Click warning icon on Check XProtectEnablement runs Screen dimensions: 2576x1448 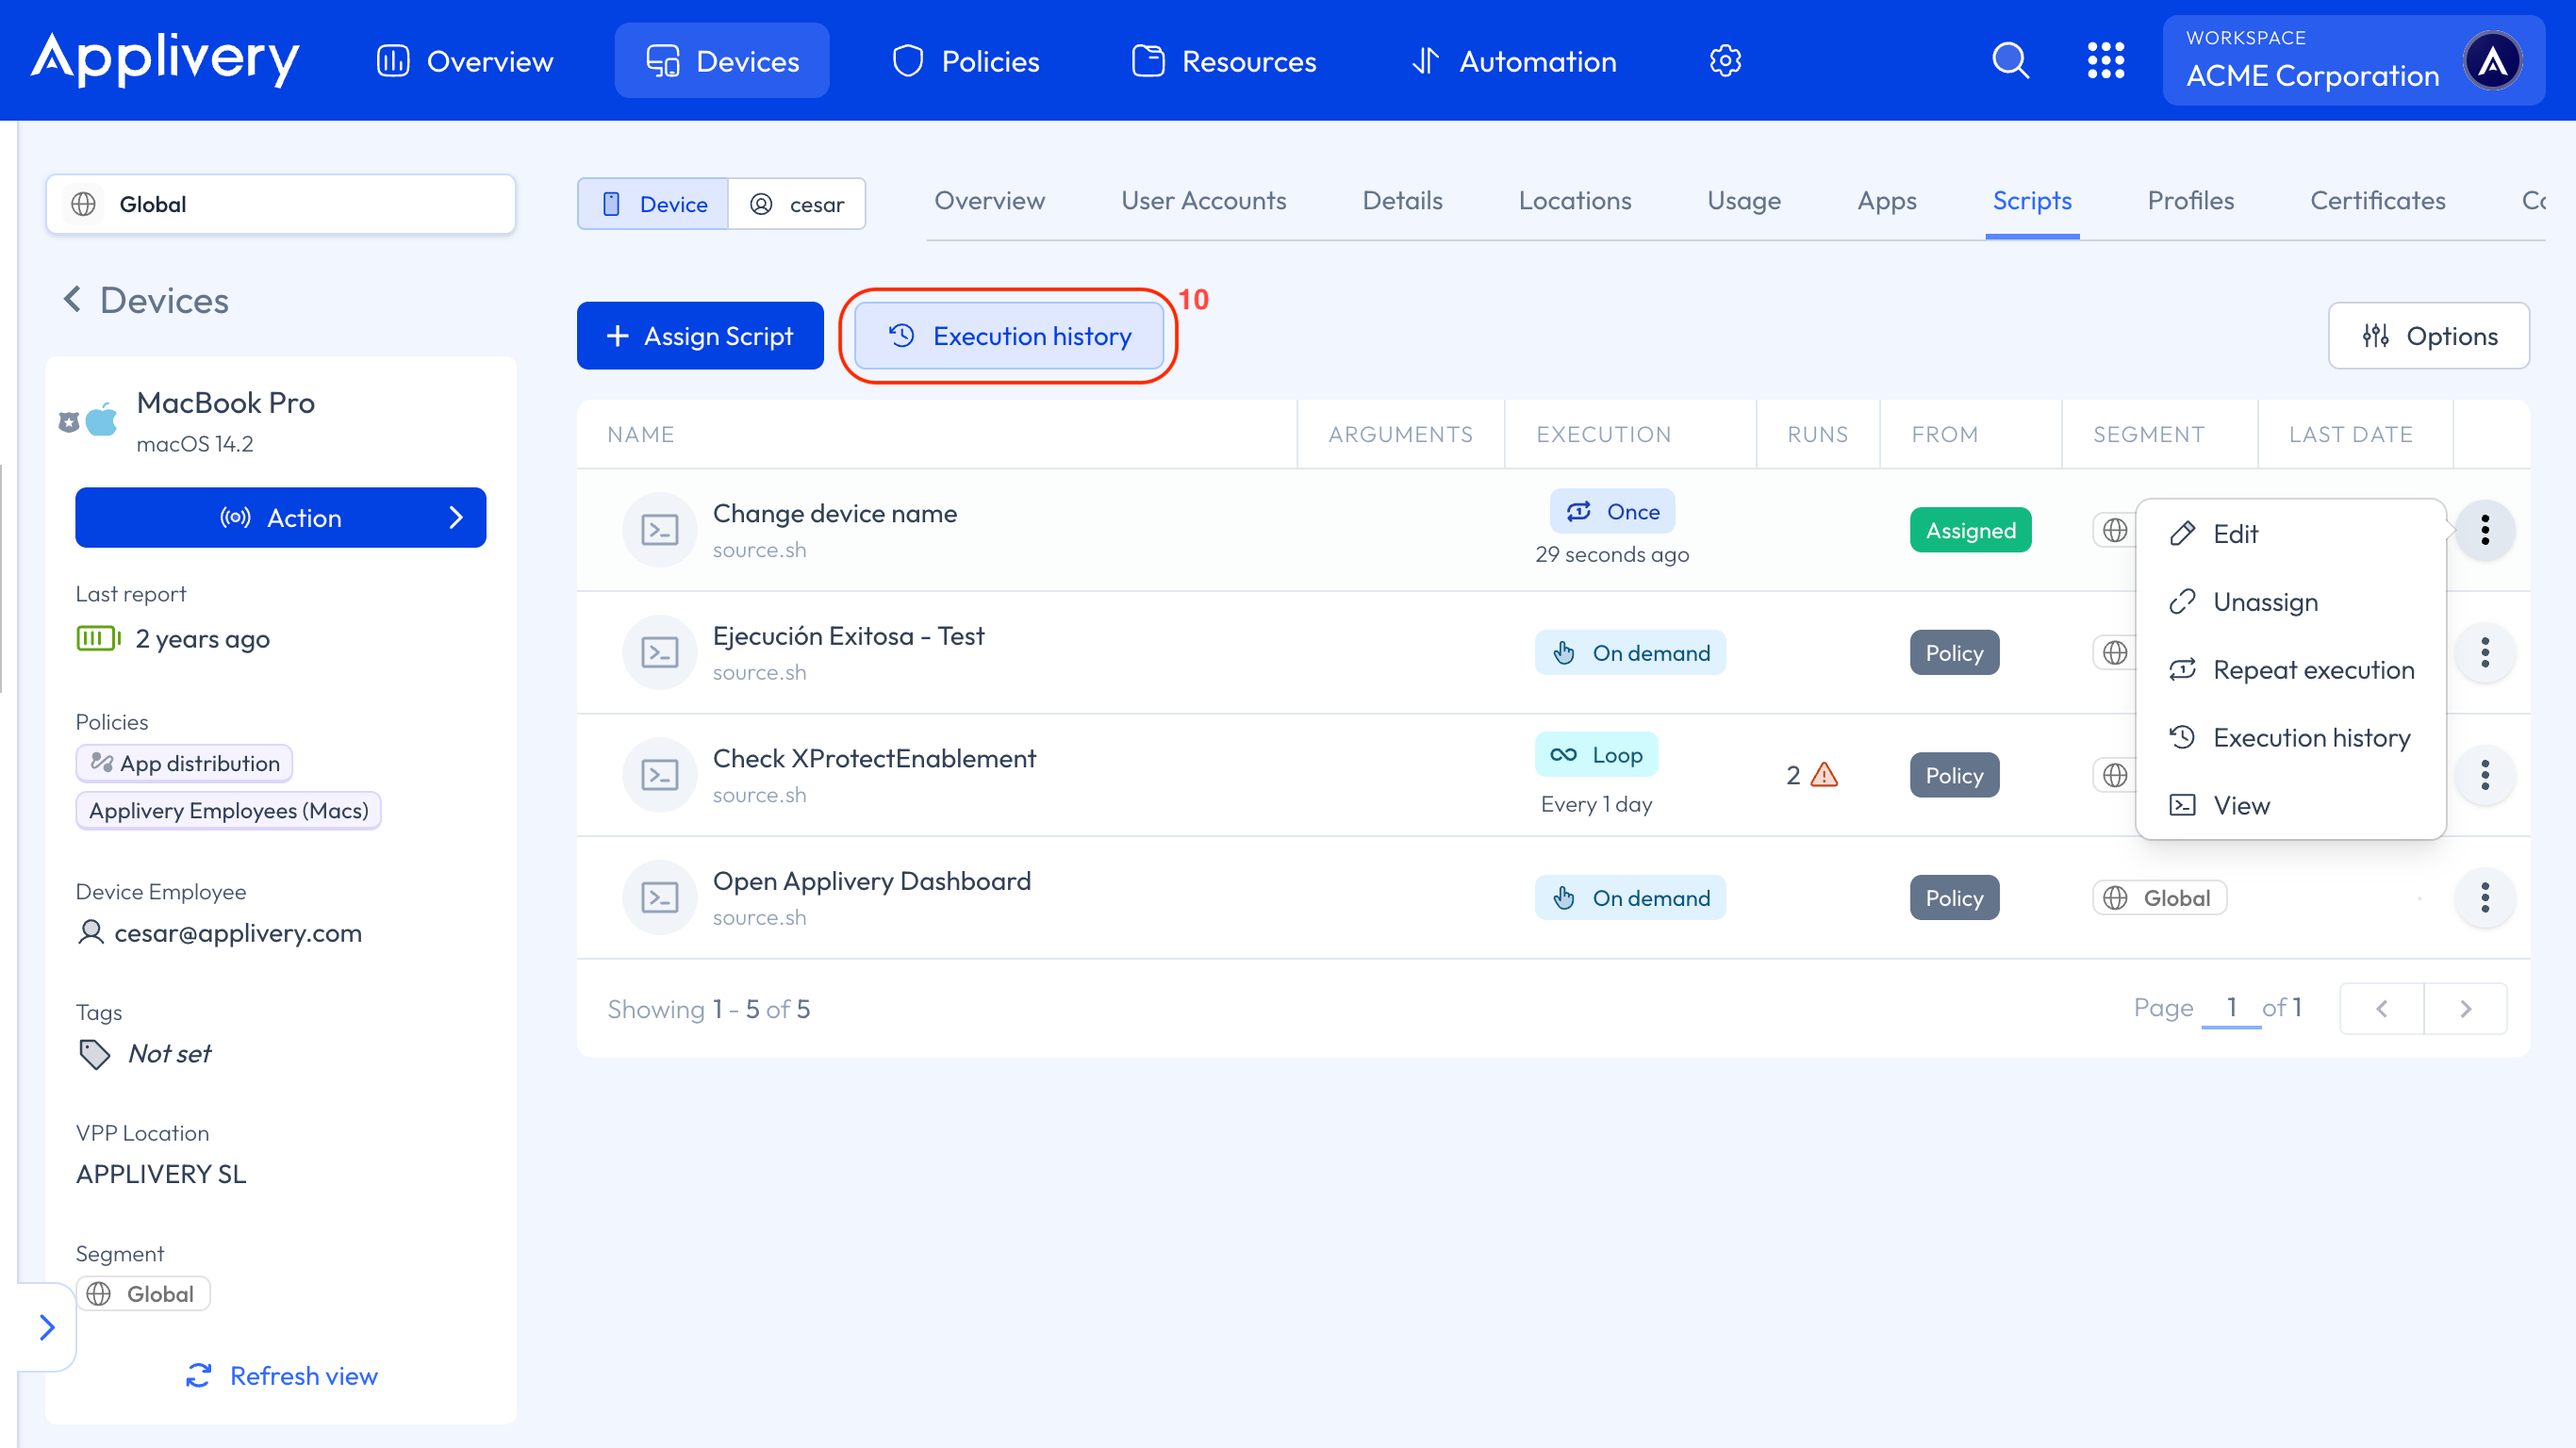tap(1824, 775)
